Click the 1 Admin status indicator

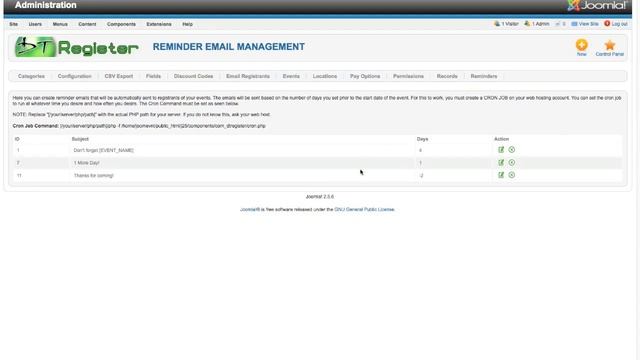537,24
